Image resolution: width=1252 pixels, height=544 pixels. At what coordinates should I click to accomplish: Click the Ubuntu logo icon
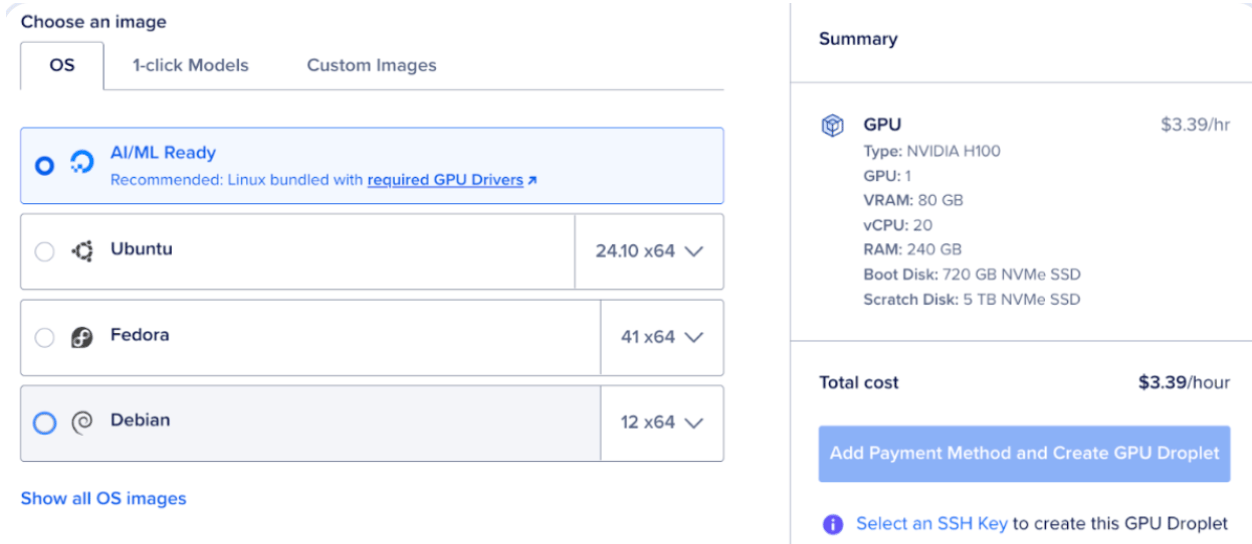[82, 251]
